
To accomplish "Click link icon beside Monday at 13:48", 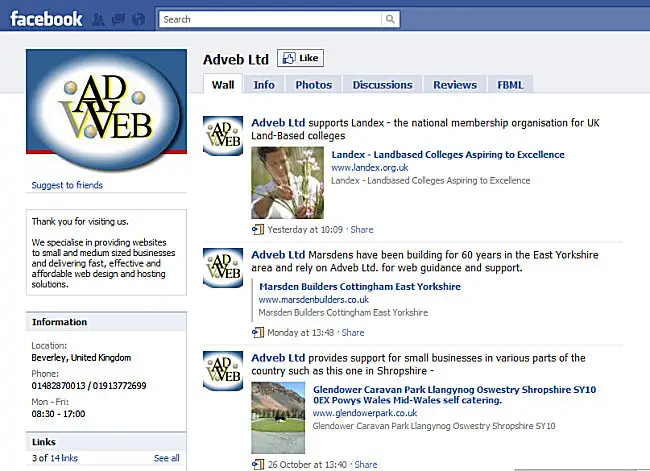I will coord(258,332).
